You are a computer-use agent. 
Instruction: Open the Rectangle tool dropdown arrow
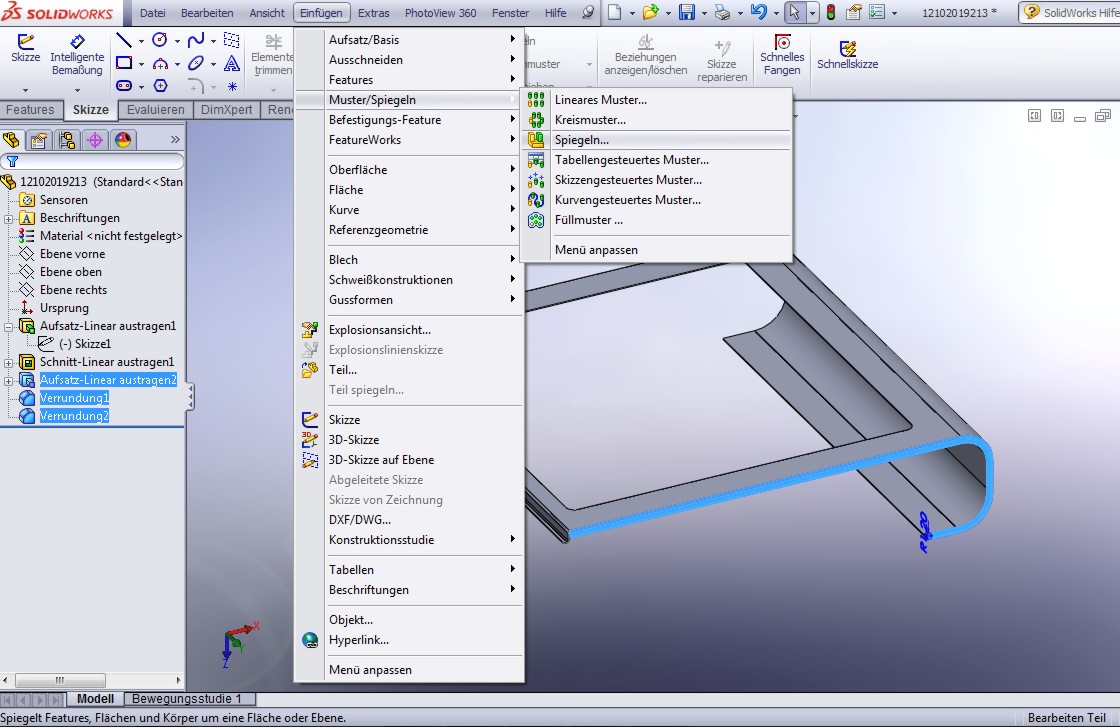tap(141, 64)
